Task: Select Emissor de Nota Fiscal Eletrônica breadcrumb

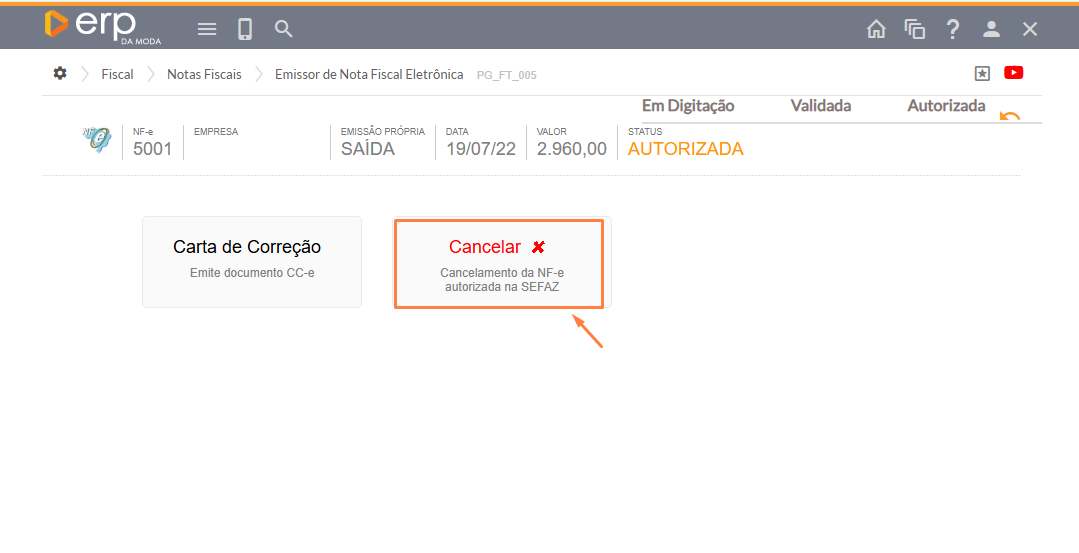Action: 369,74
